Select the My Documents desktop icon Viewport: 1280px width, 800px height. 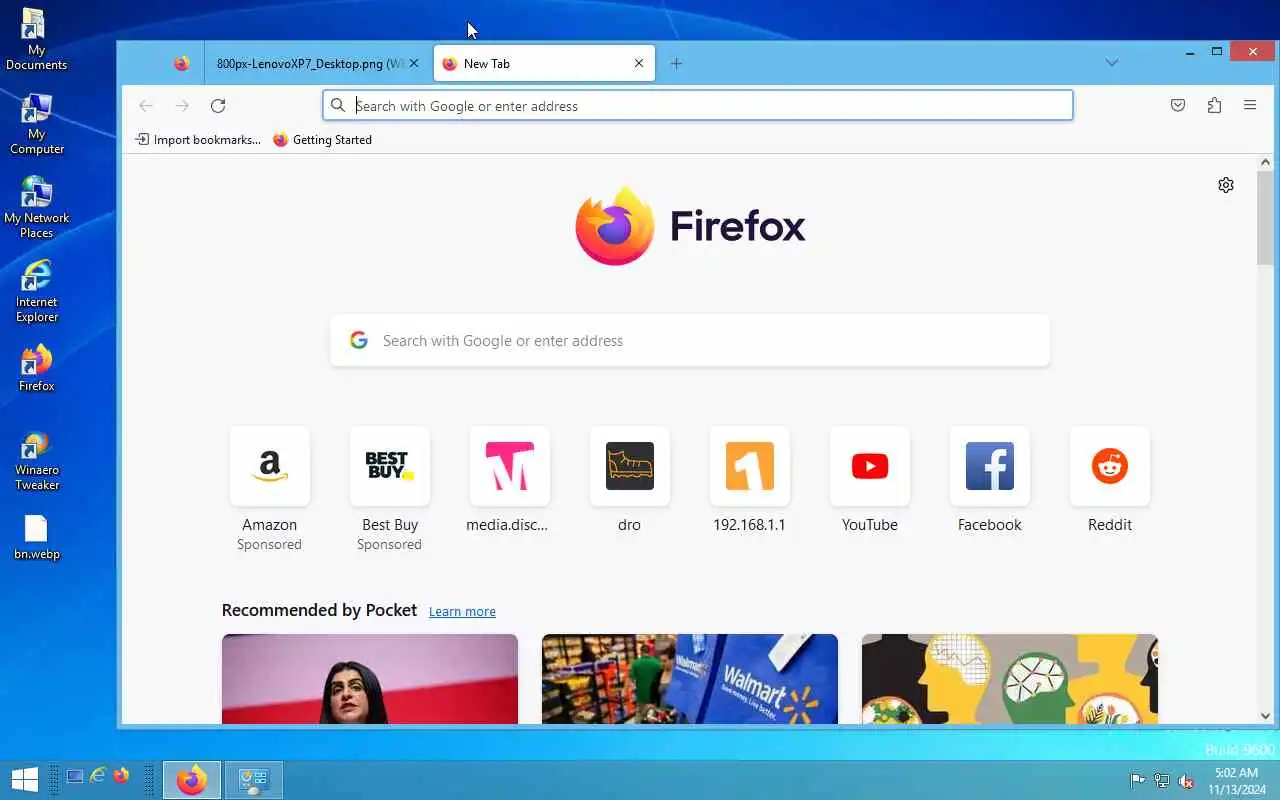37,40
